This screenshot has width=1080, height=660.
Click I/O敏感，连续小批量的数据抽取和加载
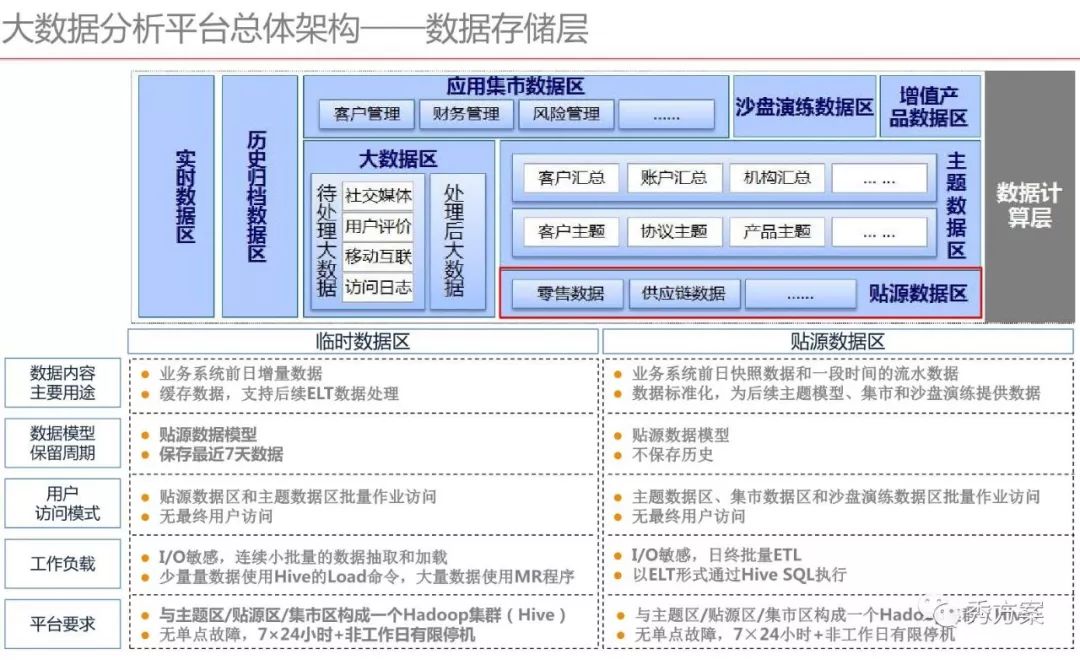point(303,557)
